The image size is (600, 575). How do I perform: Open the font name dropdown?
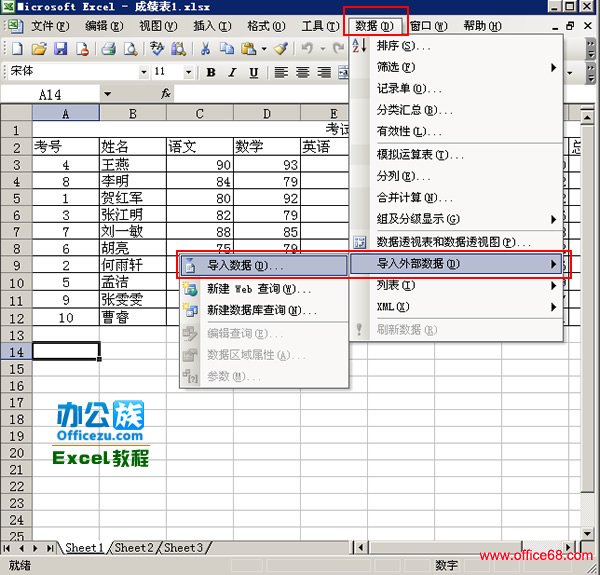coord(143,72)
